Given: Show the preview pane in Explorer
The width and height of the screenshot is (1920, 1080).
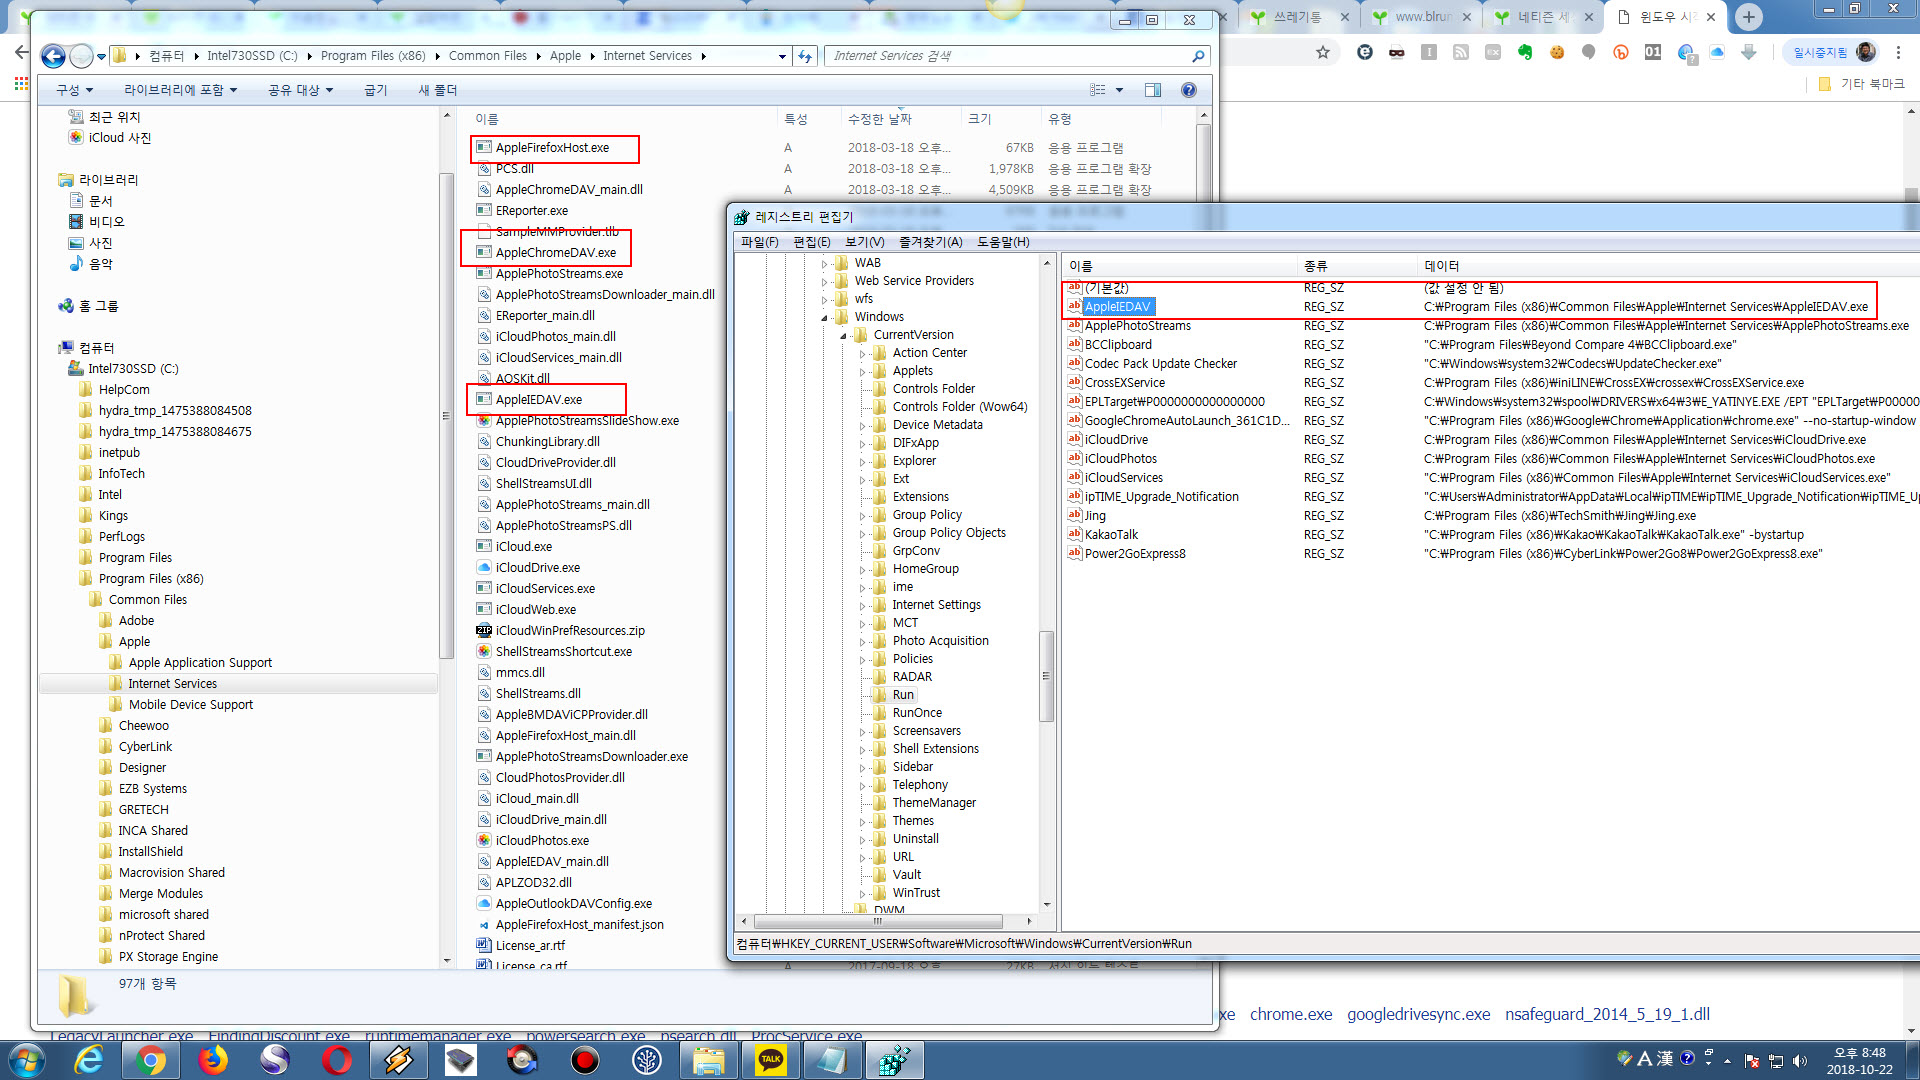Looking at the screenshot, I should 1153,90.
